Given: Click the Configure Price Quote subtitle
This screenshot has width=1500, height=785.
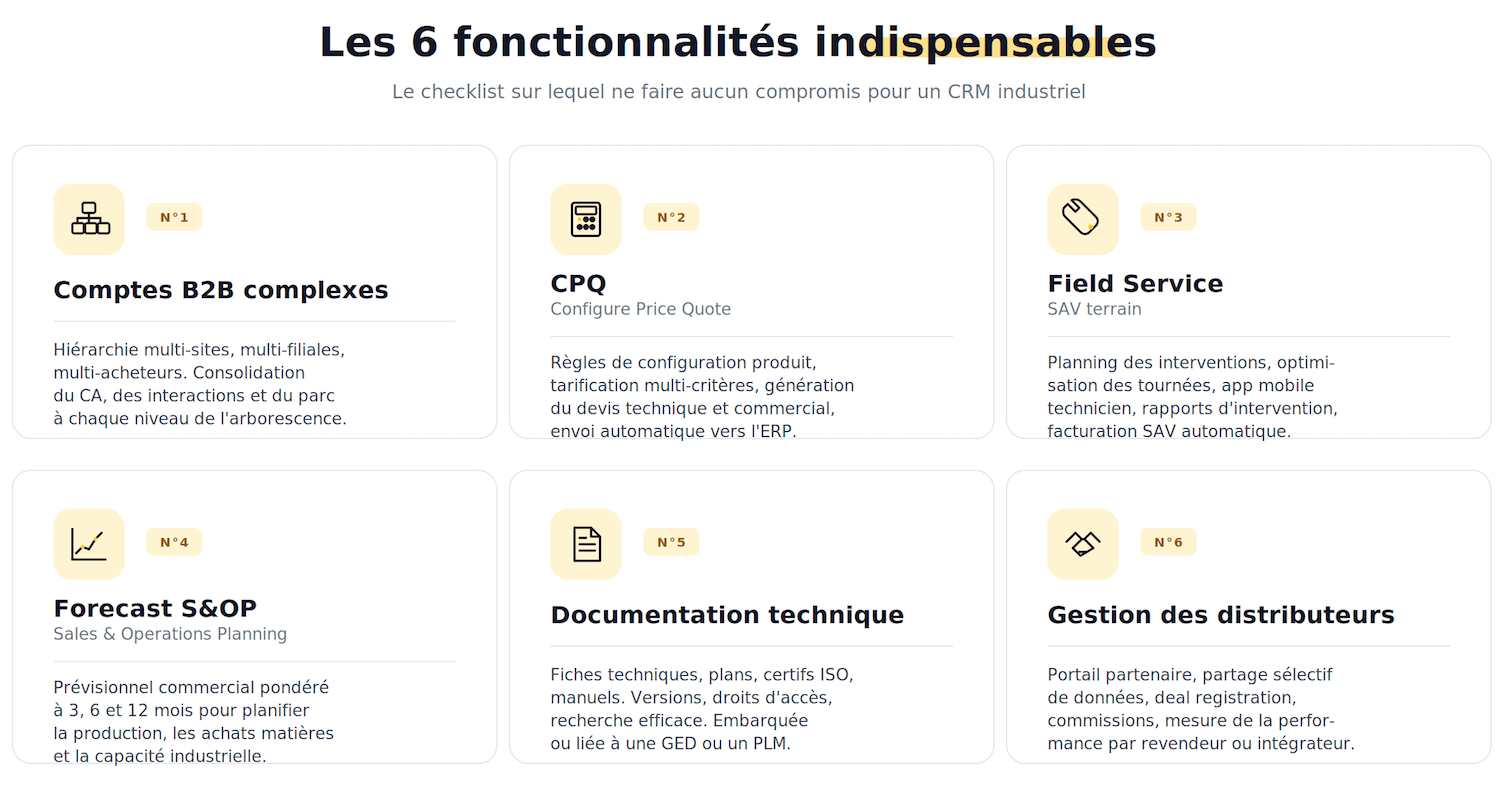Looking at the screenshot, I should point(640,309).
